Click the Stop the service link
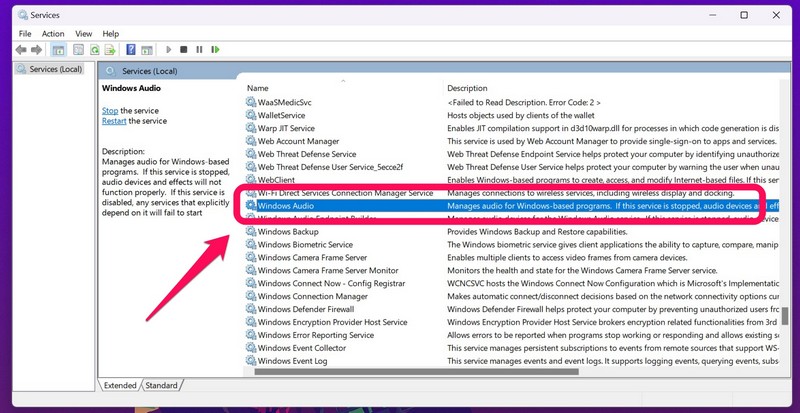This screenshot has height=413, width=800. pyautogui.click(x=110, y=110)
